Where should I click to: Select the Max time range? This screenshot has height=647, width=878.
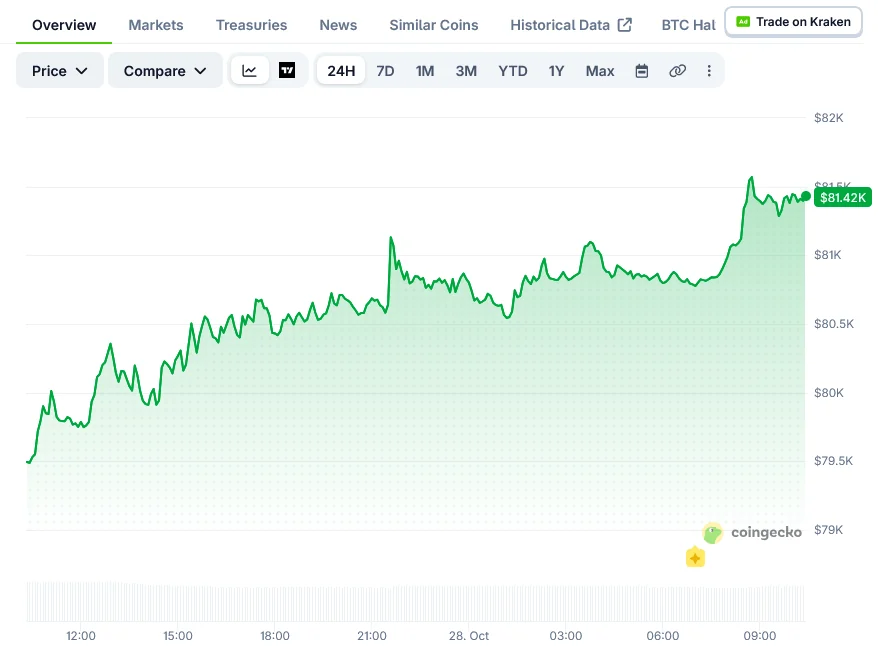tap(600, 71)
